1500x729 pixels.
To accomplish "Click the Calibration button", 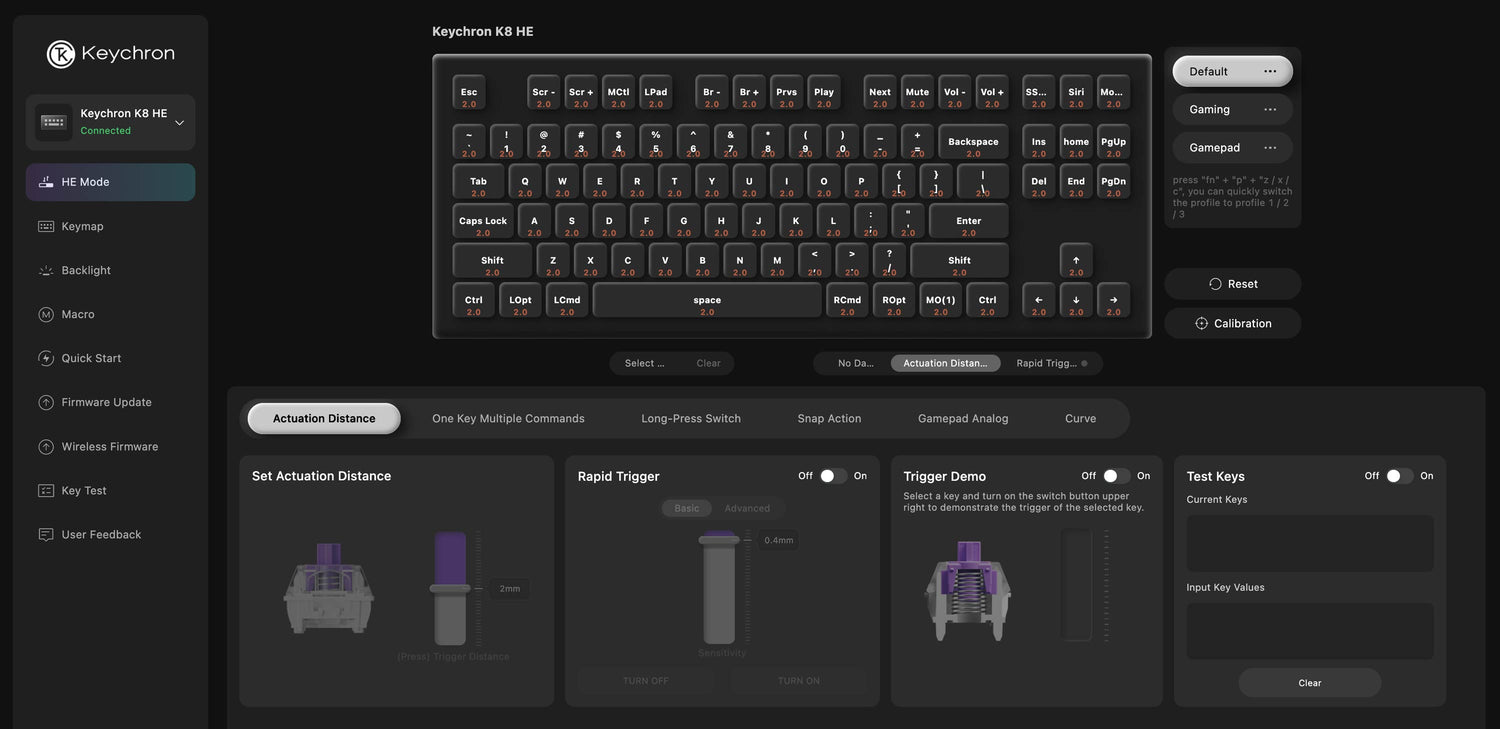I will pyautogui.click(x=1233, y=323).
